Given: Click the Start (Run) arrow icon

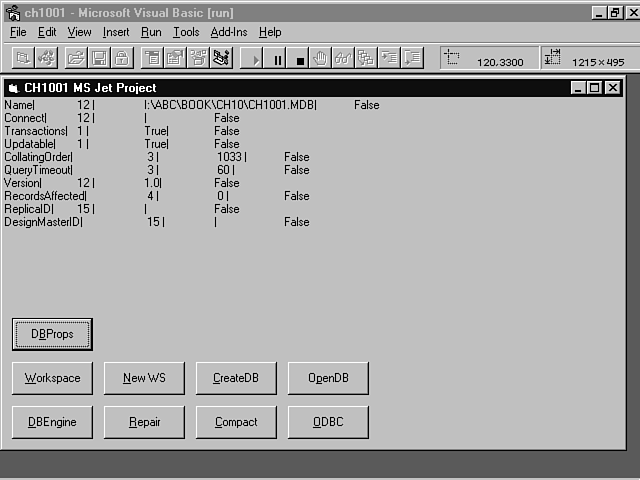Looking at the screenshot, I should tap(256, 59).
